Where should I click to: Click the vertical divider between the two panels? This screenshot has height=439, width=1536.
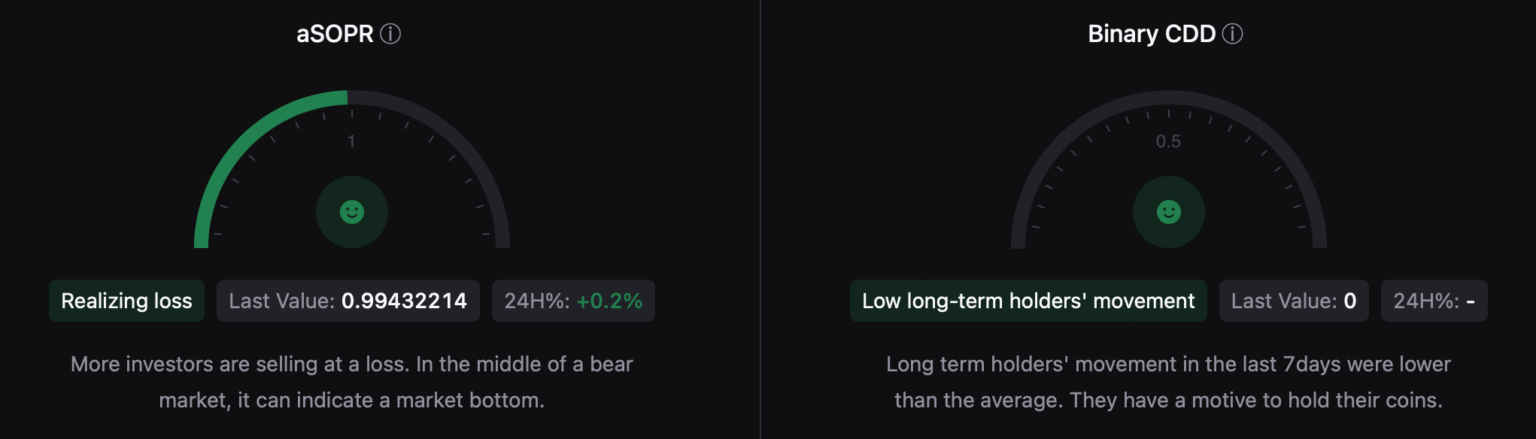(760, 219)
